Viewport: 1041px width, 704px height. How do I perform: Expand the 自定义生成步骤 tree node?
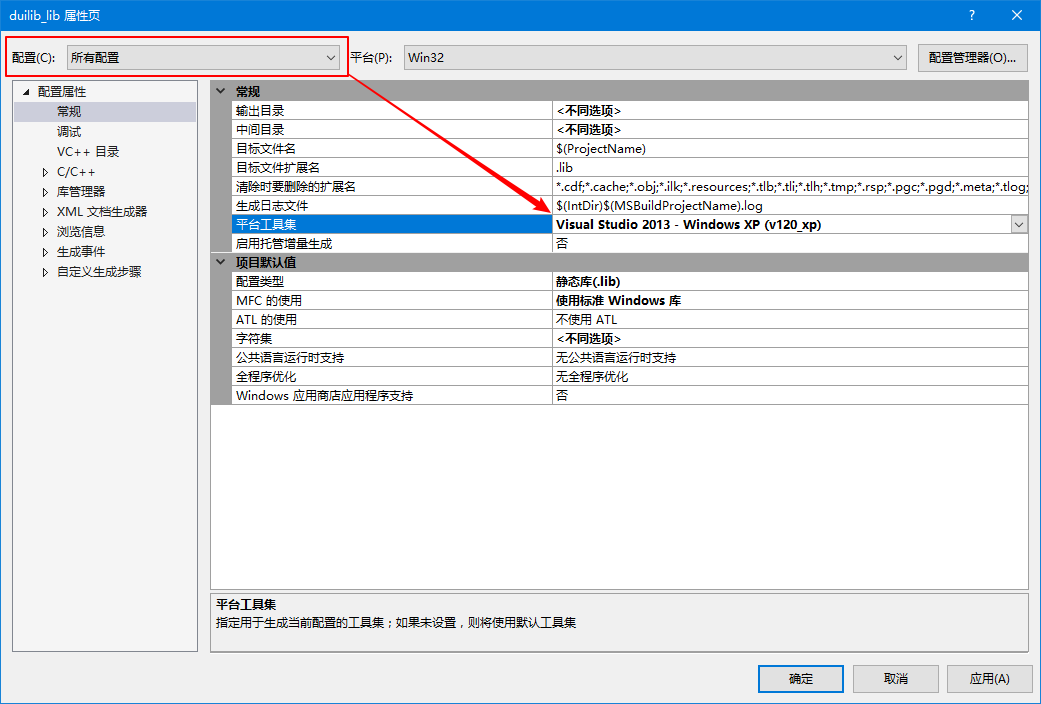tap(45, 272)
